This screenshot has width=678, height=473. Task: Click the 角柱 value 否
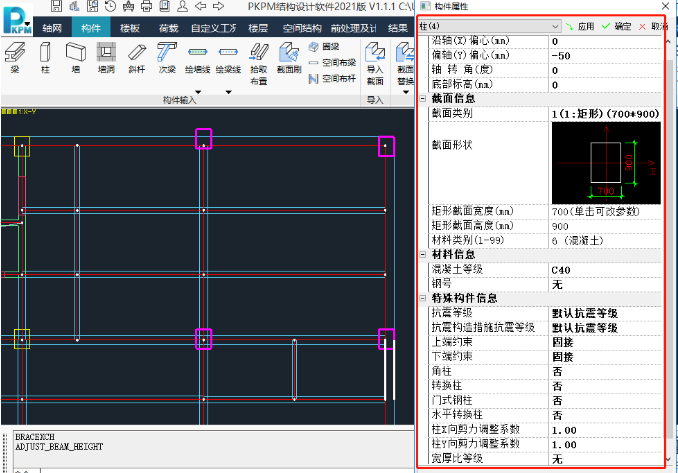click(605, 372)
